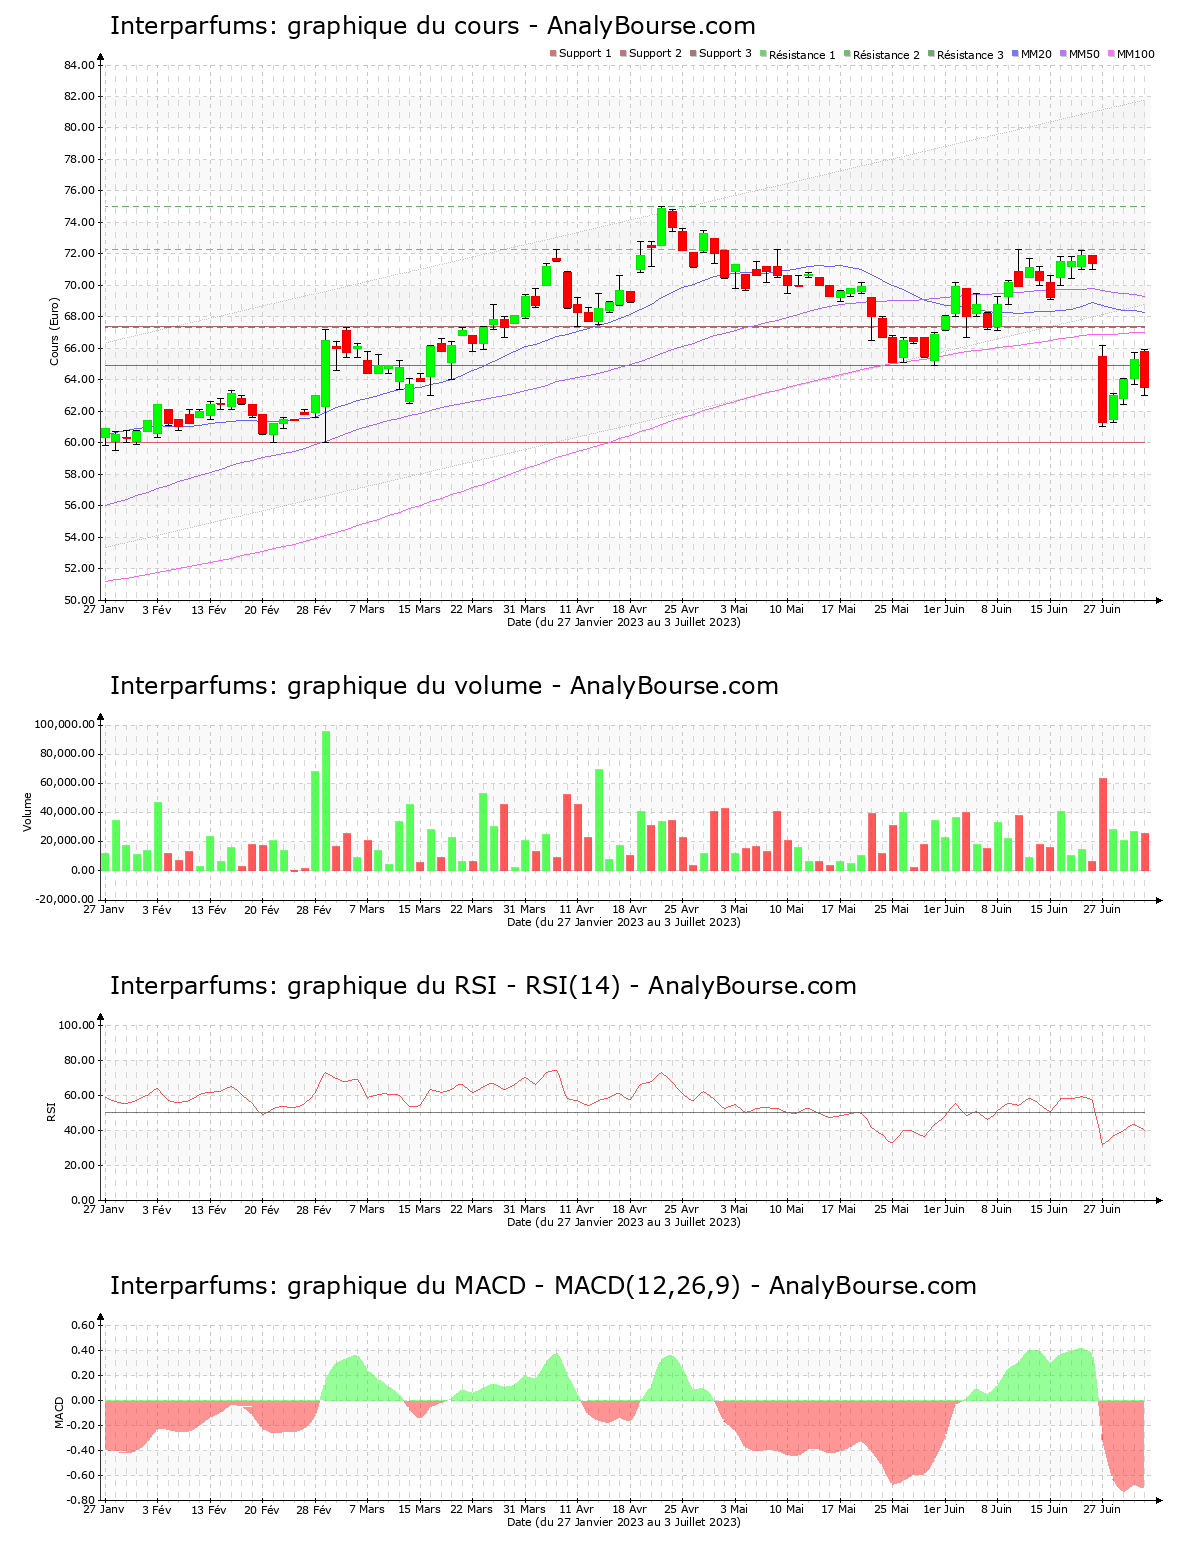Screen dimensions: 1200x1550
Task: Click the 'MACD' vertical axis label
Action: pos(59,1412)
